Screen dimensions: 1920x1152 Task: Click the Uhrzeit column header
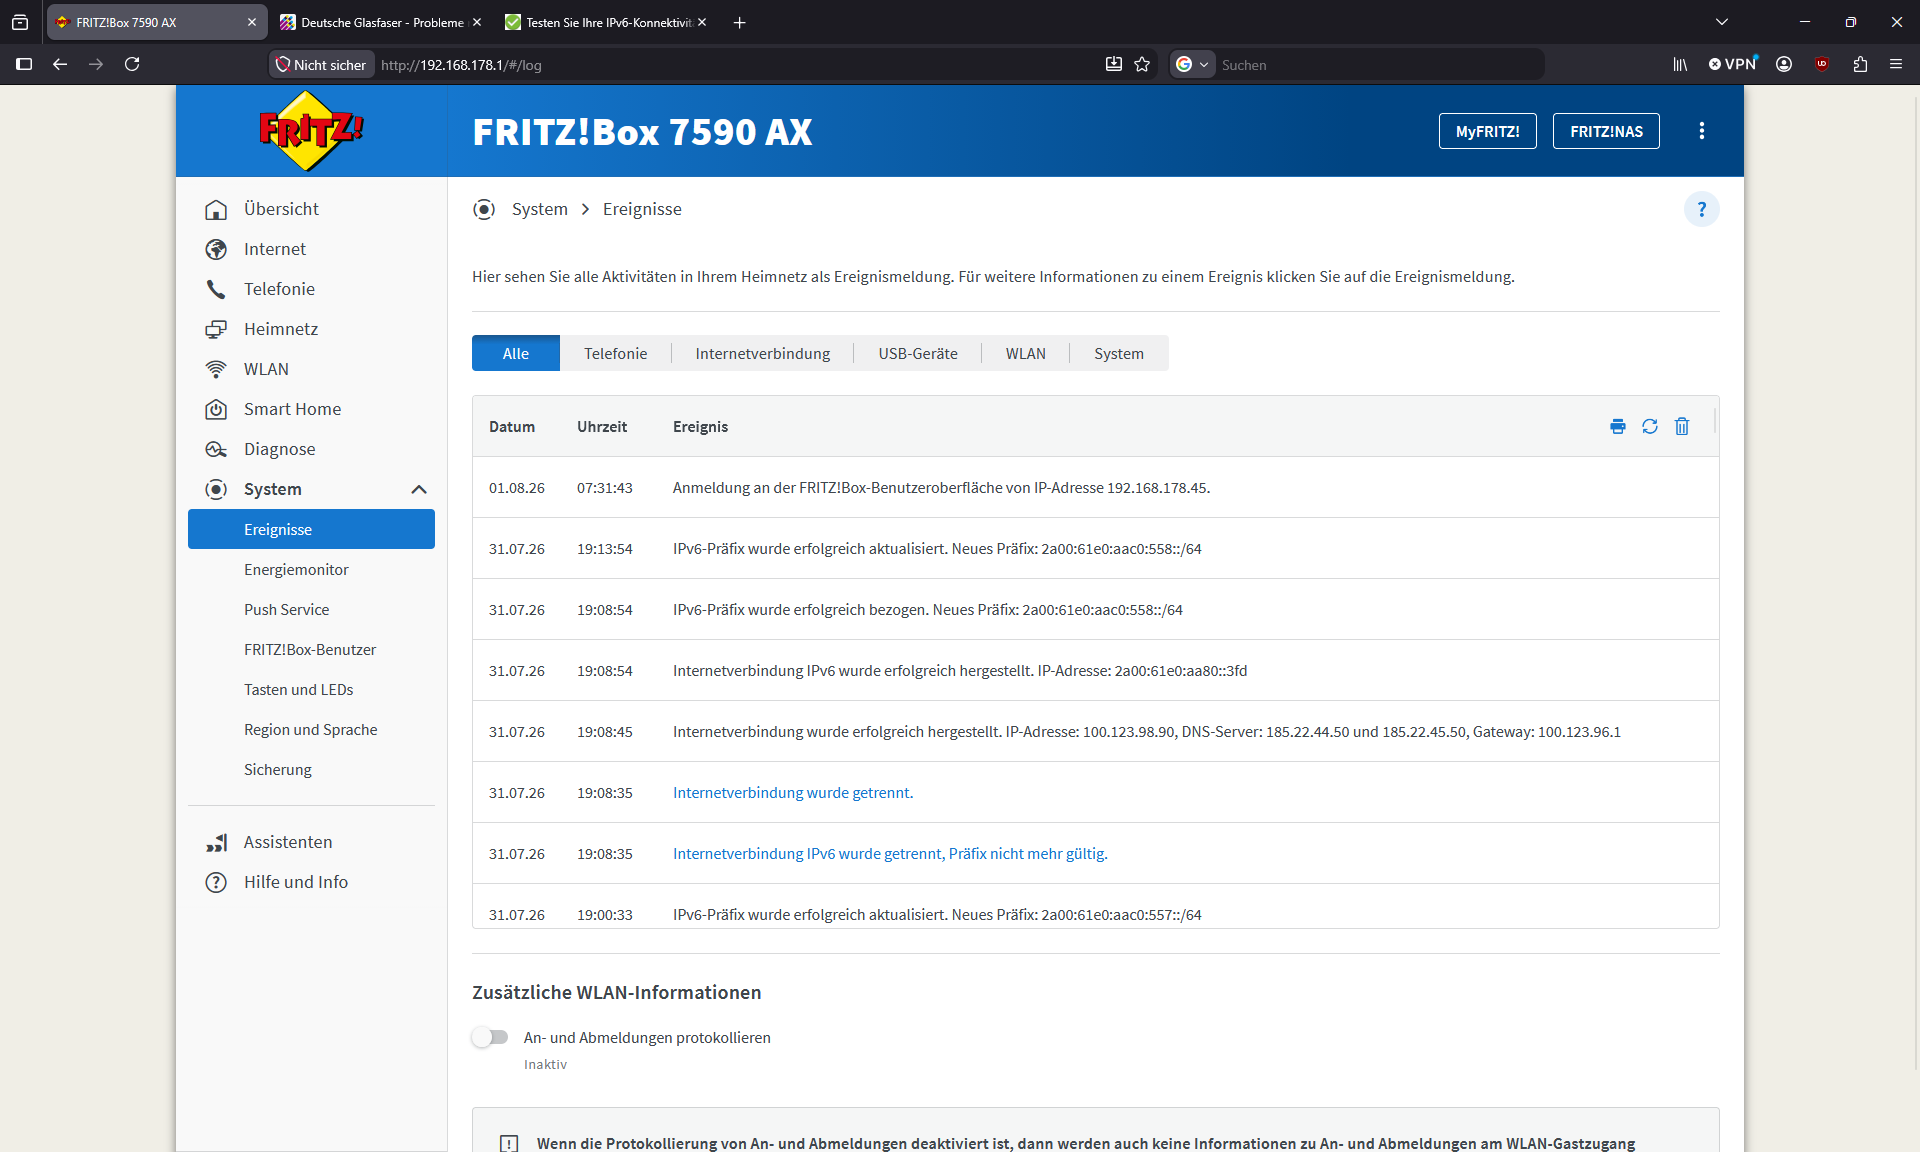coord(602,427)
